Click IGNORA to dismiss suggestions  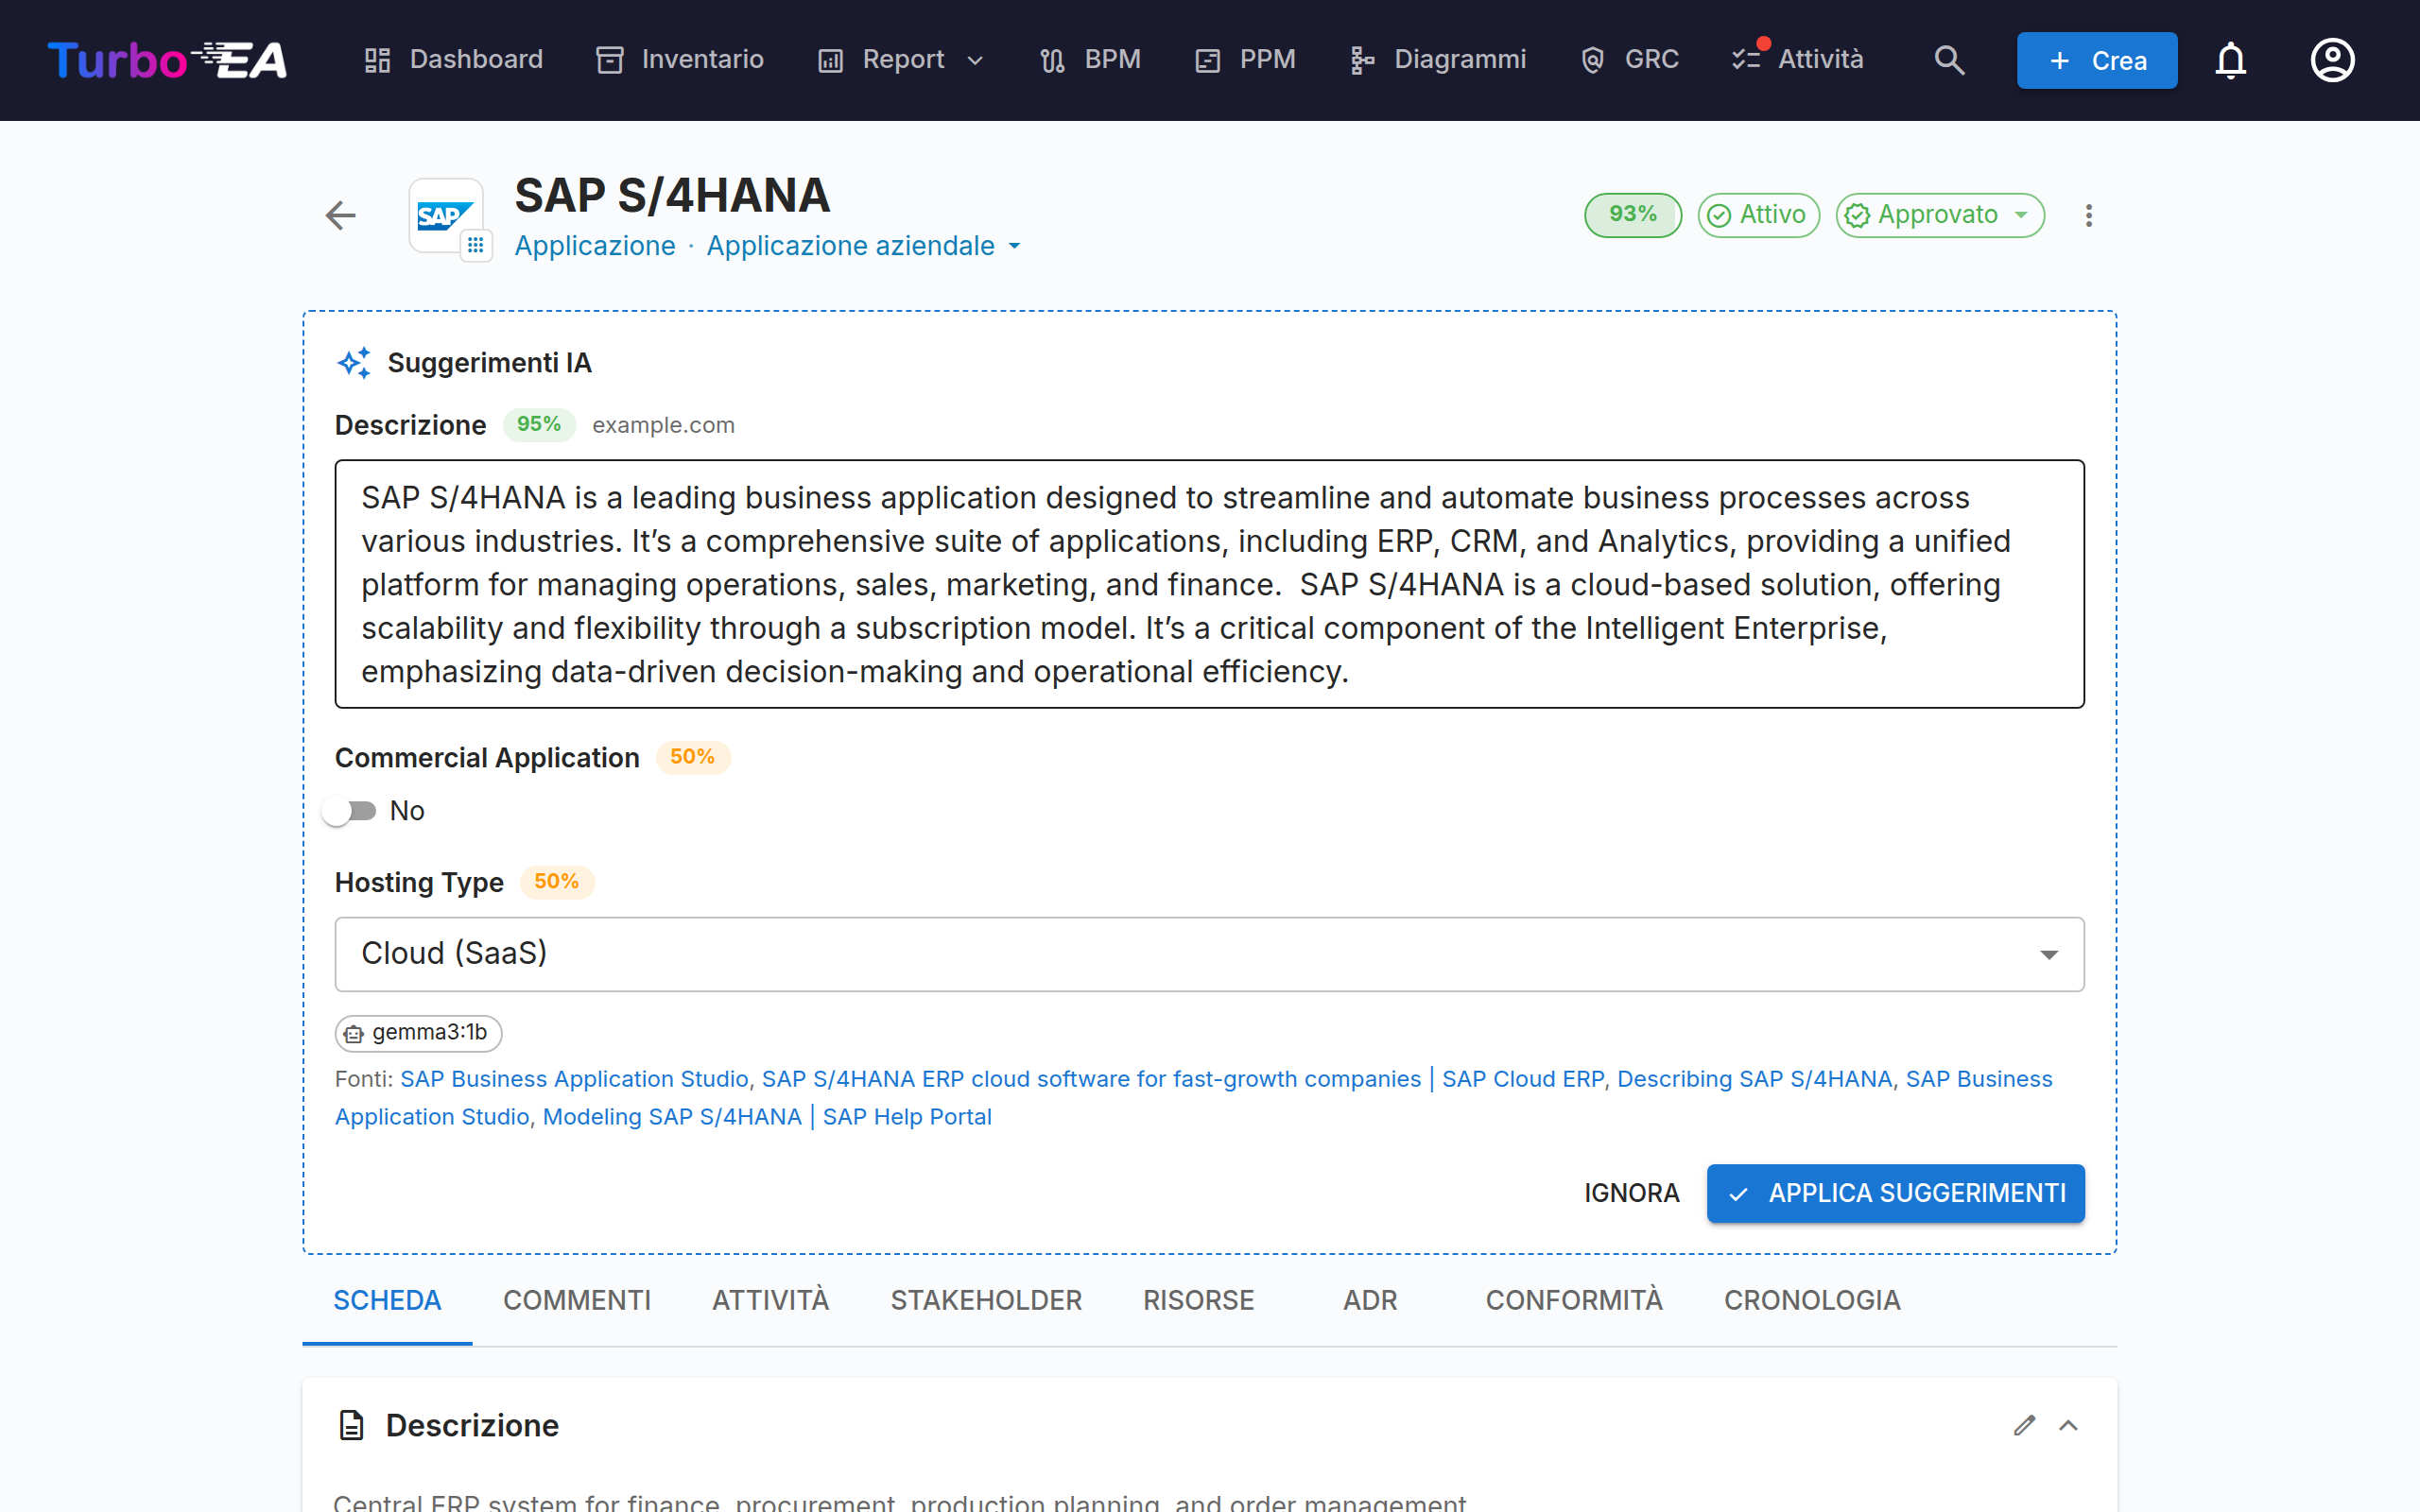(1631, 1193)
